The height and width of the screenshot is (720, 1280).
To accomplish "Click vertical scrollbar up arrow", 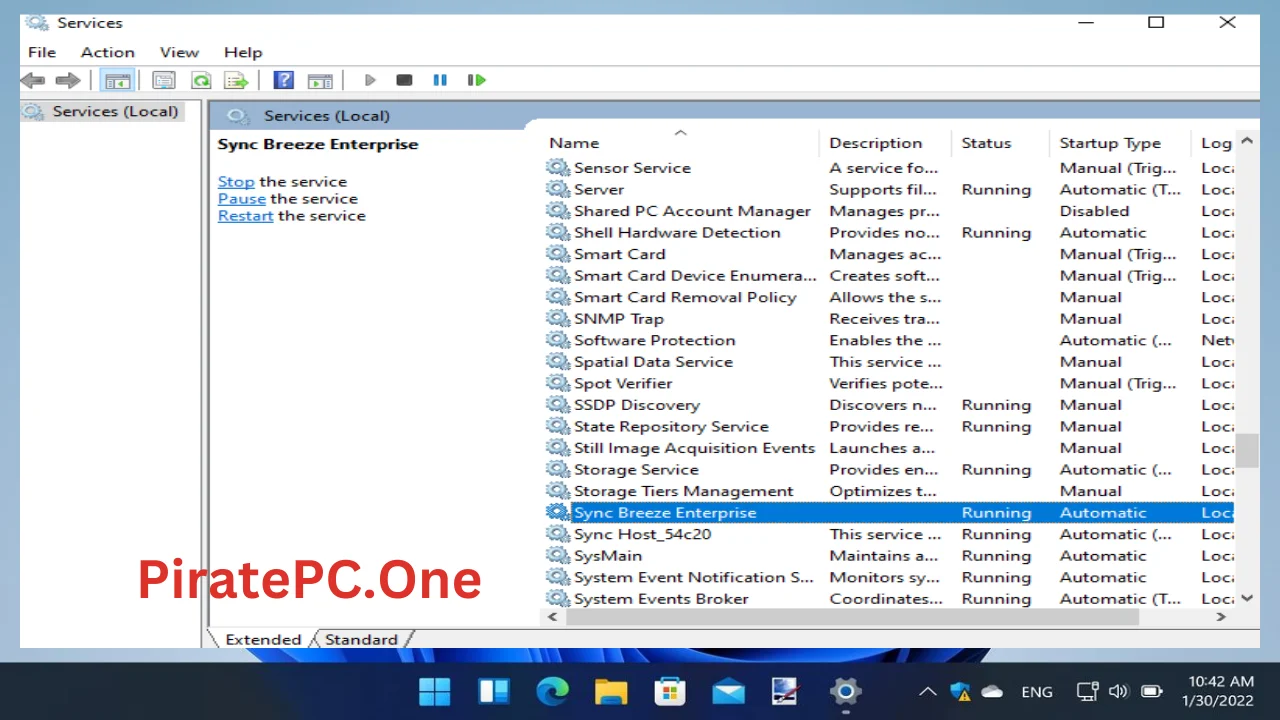I will click(x=1247, y=142).
